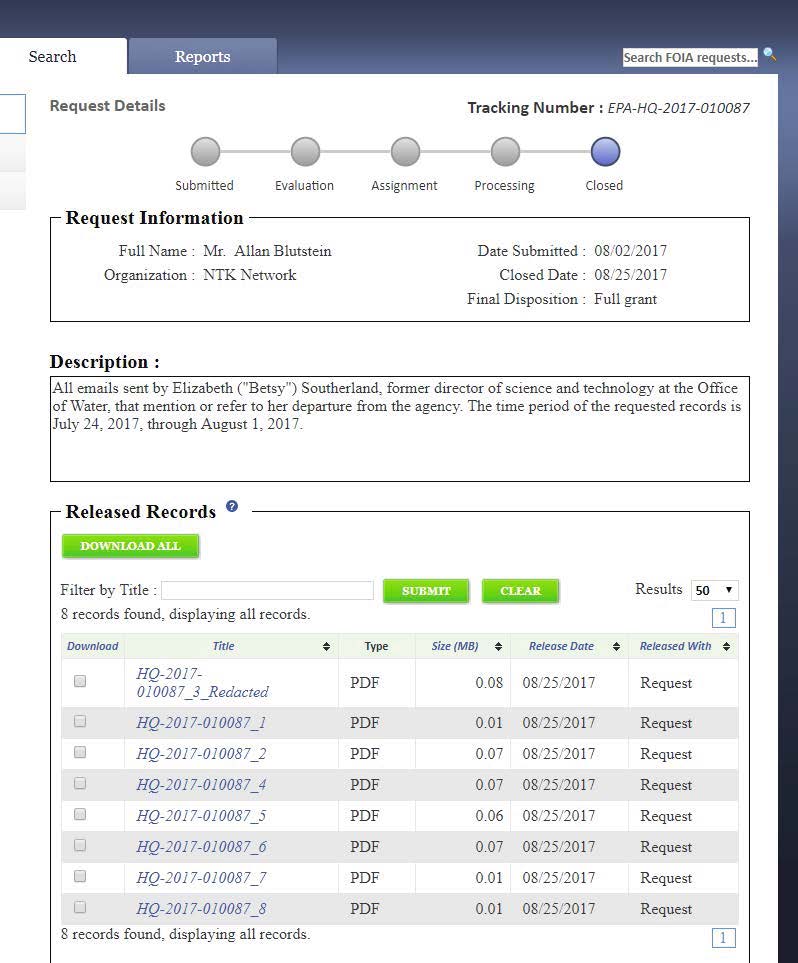Open the HQ-2017-010087_7 file link
The width and height of the screenshot is (798, 963).
pos(201,878)
